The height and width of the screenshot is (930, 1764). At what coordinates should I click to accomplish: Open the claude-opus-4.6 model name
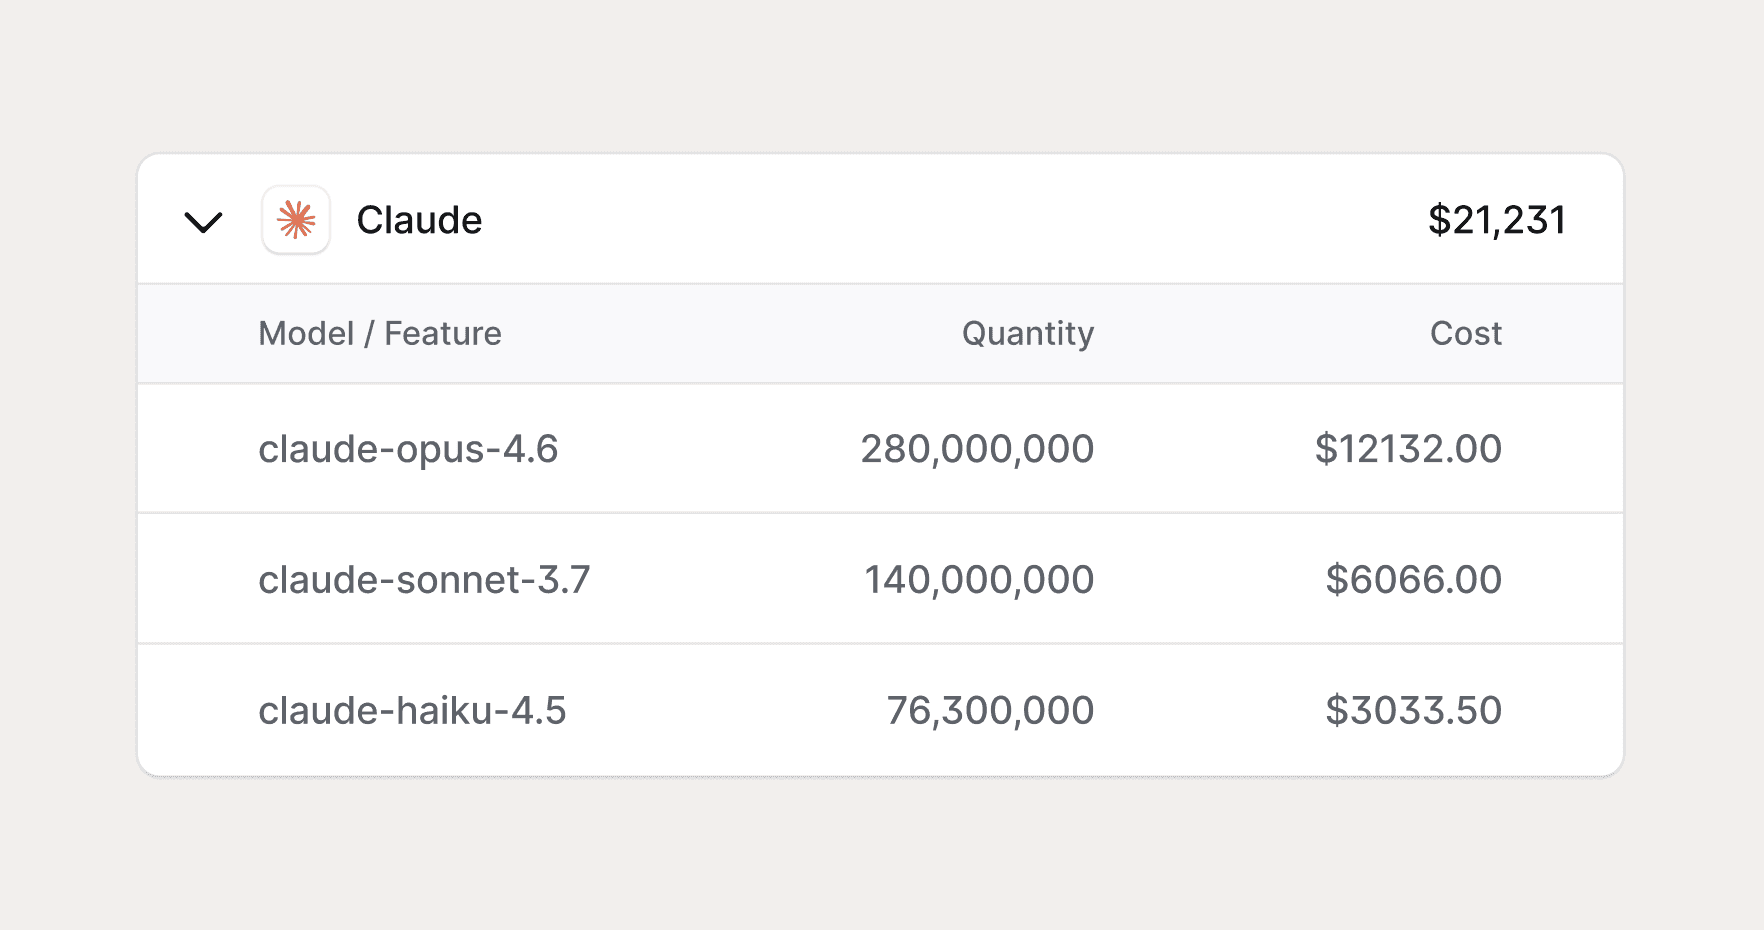(x=408, y=449)
